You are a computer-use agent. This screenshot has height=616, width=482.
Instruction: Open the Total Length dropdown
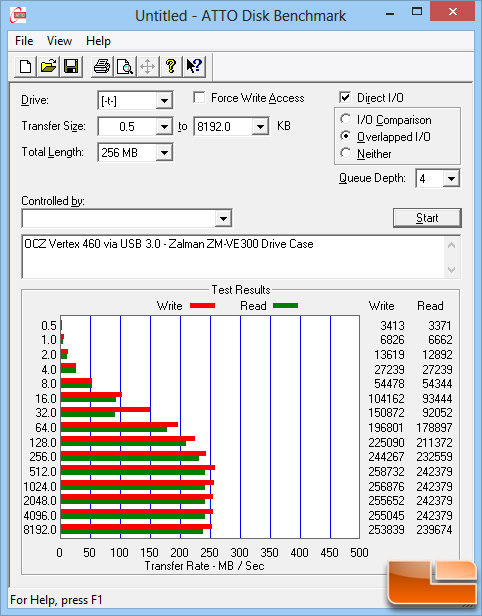click(164, 153)
